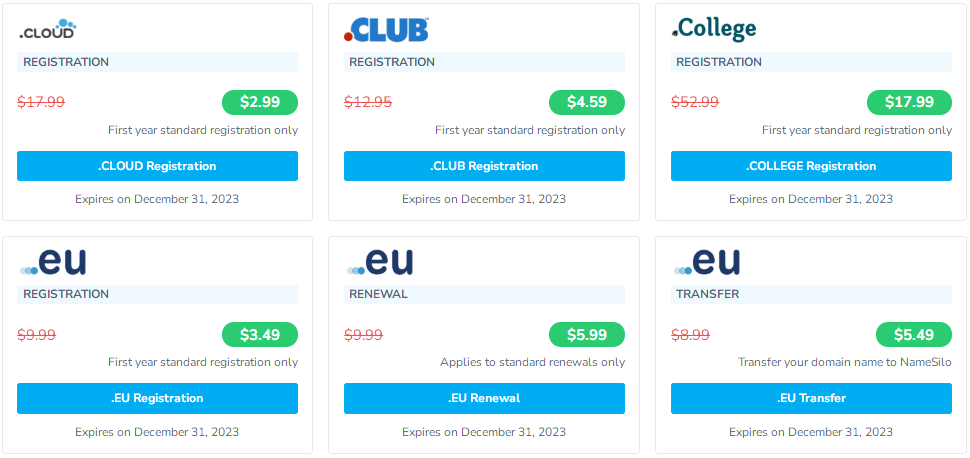Click the $3.49 price badge
The height and width of the screenshot is (458, 970).
point(260,334)
